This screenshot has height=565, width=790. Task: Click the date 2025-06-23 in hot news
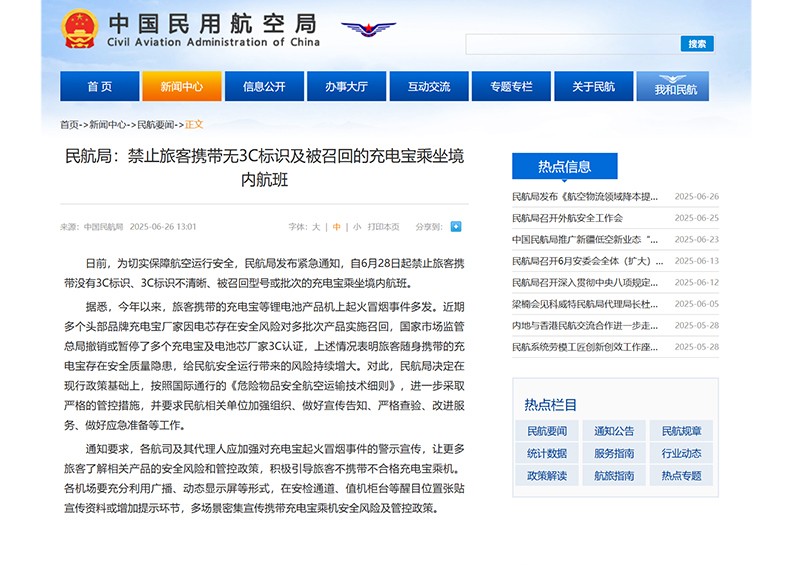[x=697, y=239]
